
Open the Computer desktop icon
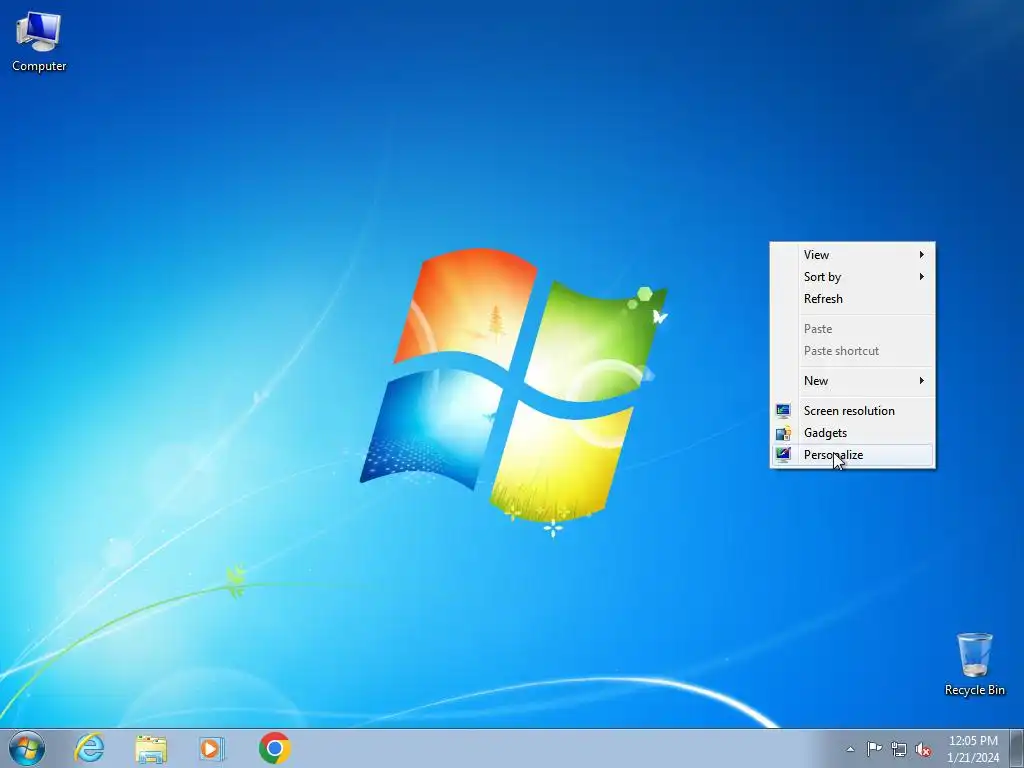pyautogui.click(x=39, y=42)
